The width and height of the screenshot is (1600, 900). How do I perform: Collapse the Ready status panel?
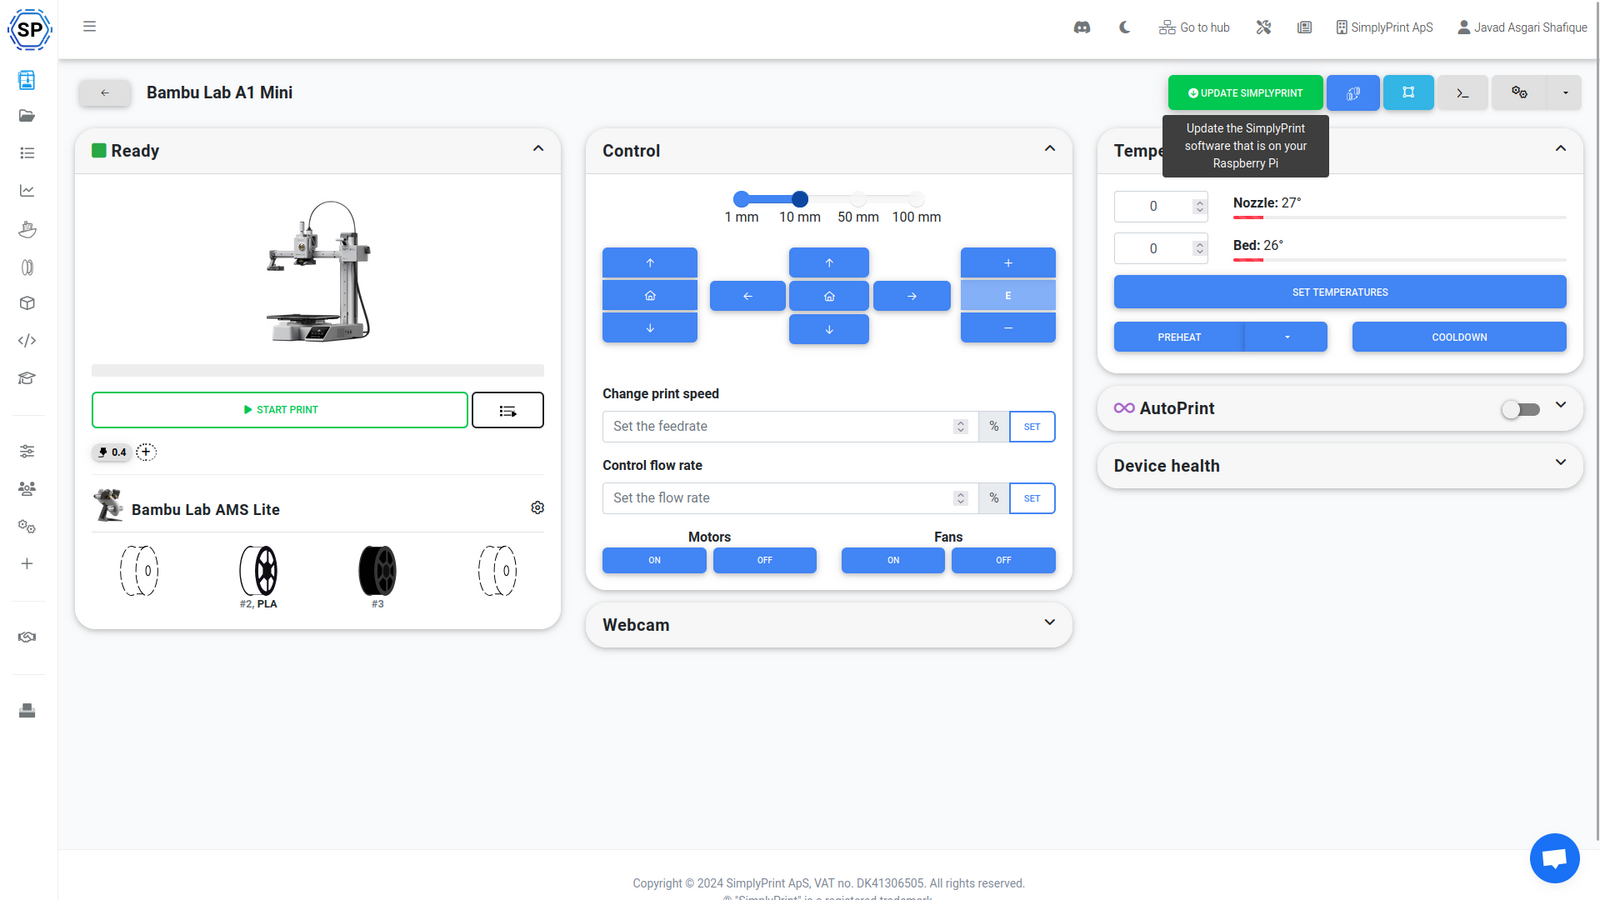tap(538, 149)
